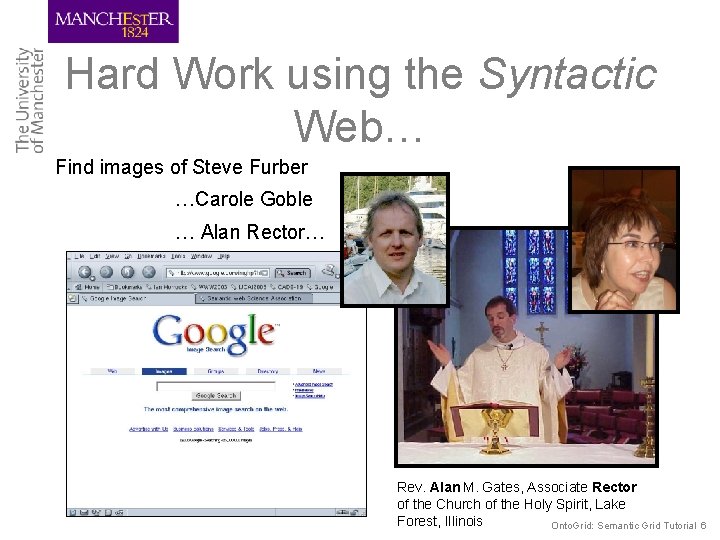
Task: Click the "…Carole Goble" text line
Action: click(x=244, y=199)
